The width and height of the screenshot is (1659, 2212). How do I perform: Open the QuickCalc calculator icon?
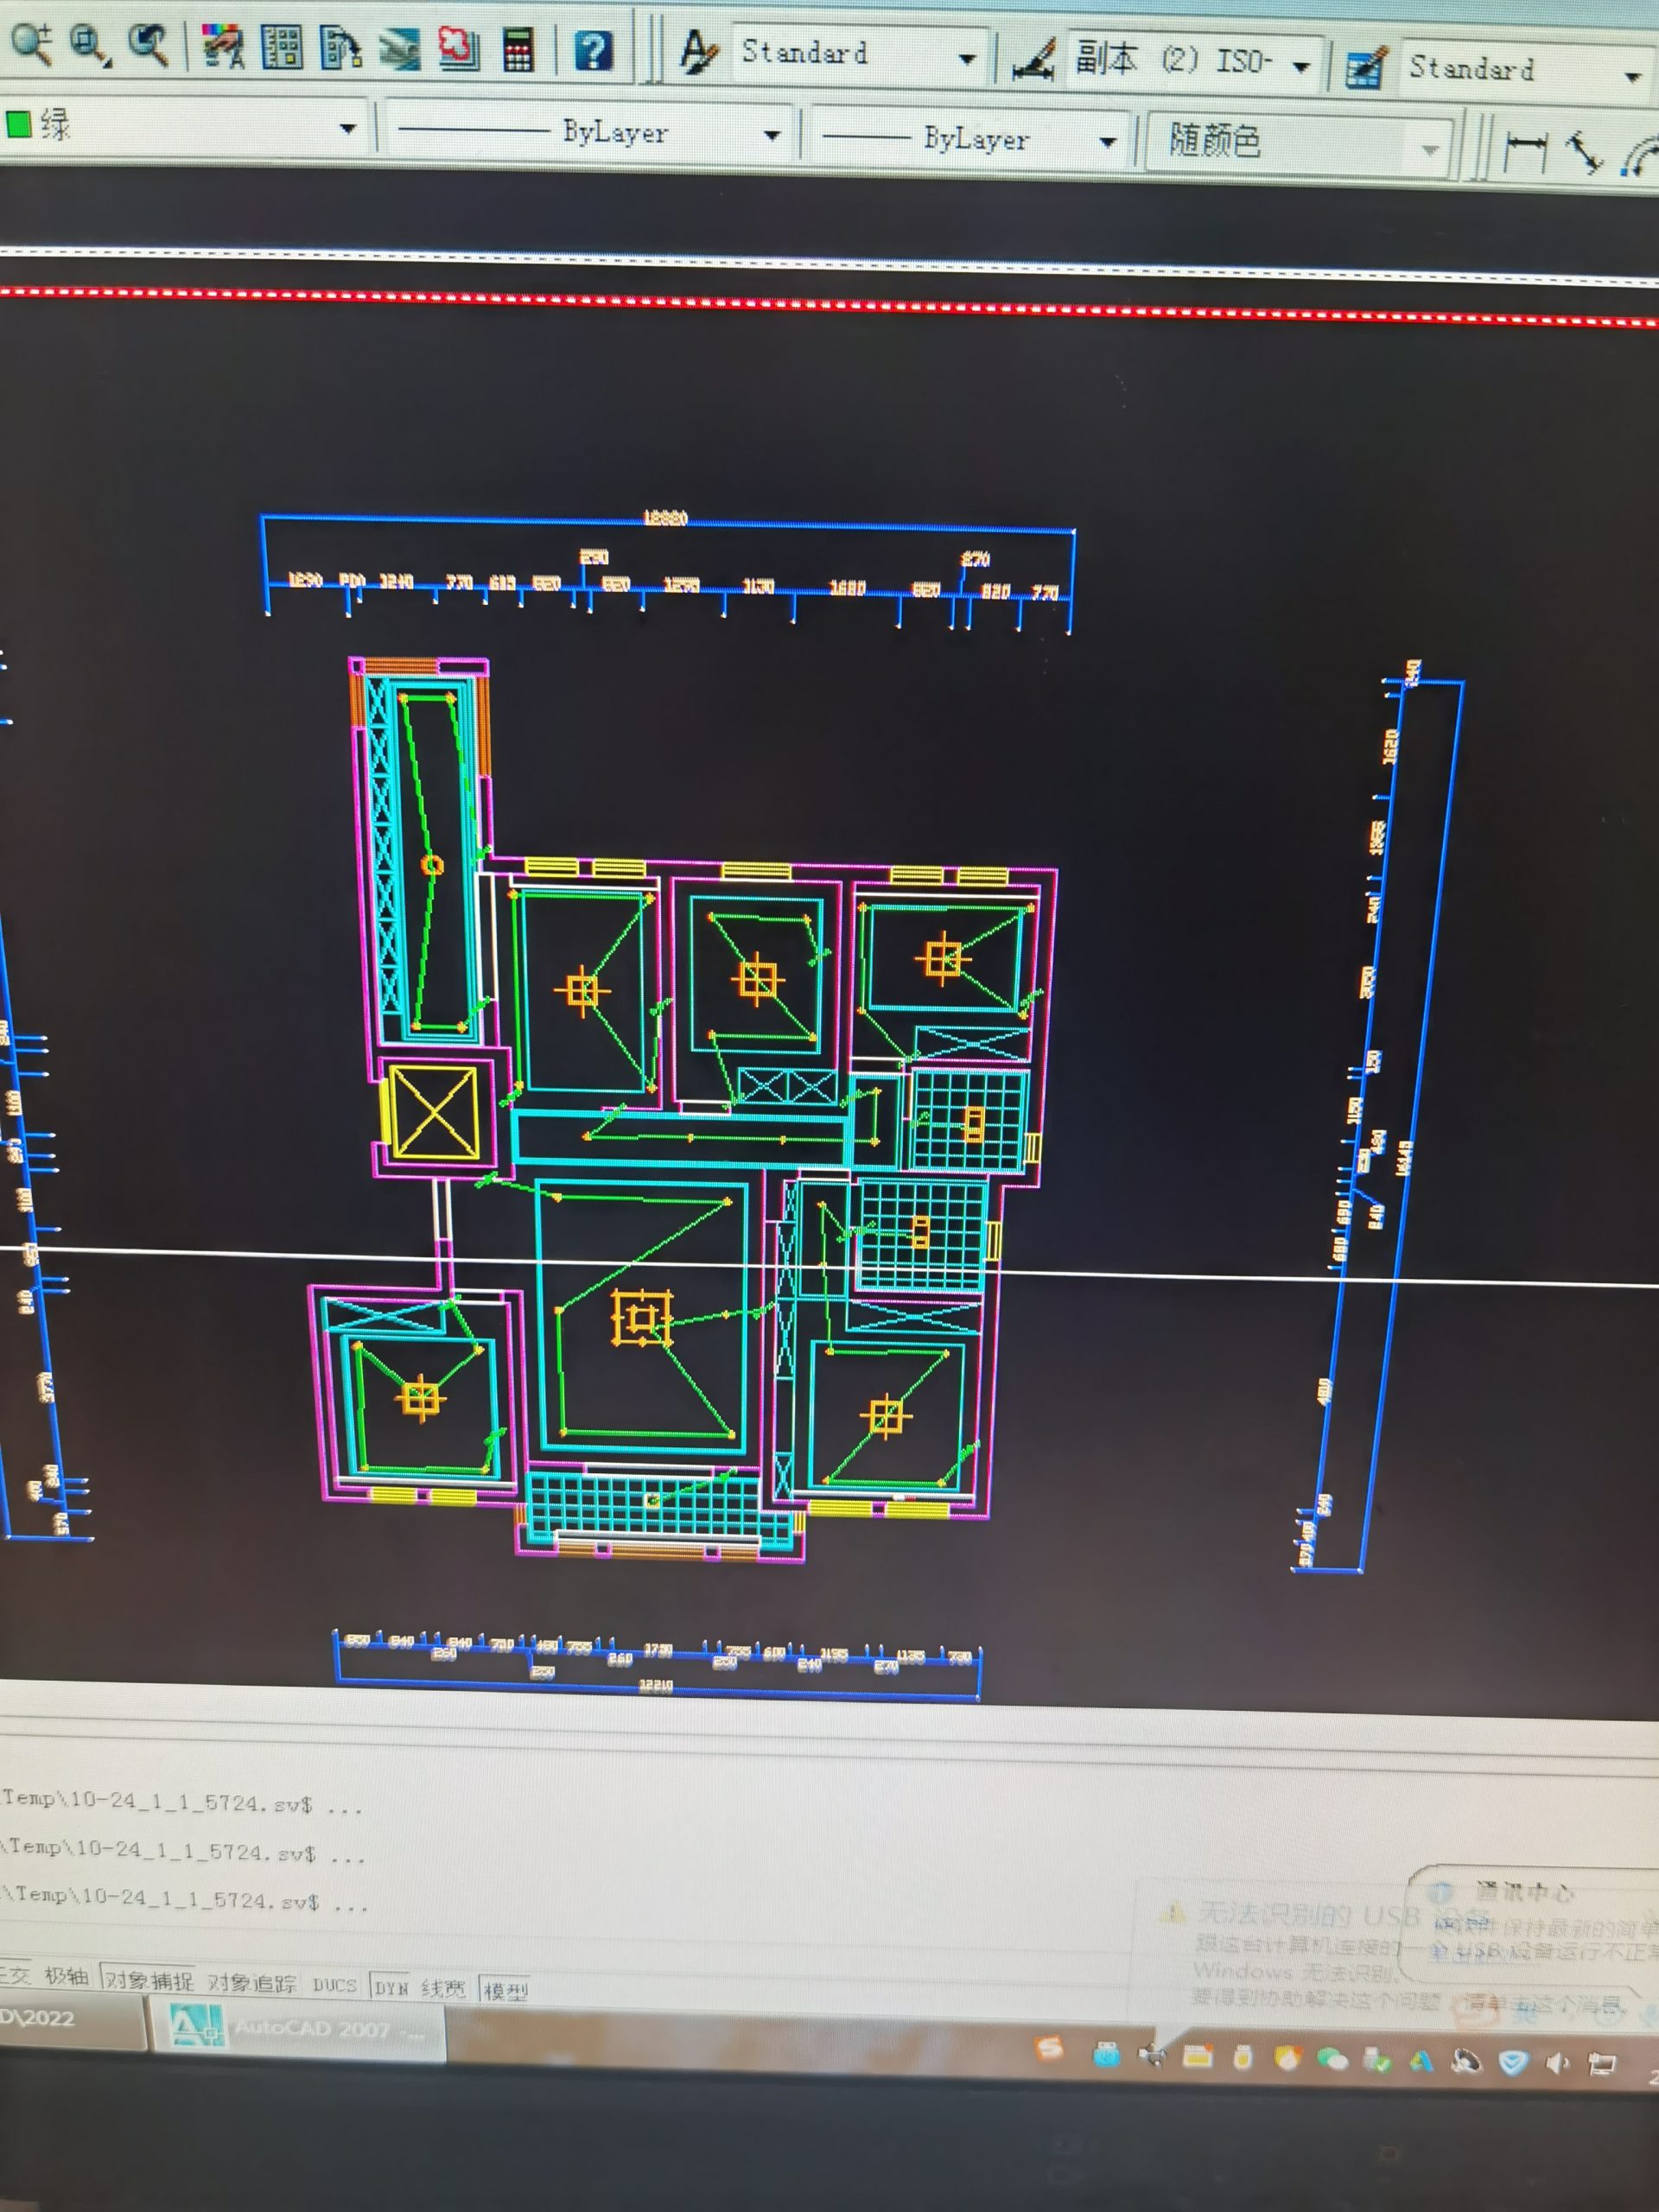tap(517, 50)
